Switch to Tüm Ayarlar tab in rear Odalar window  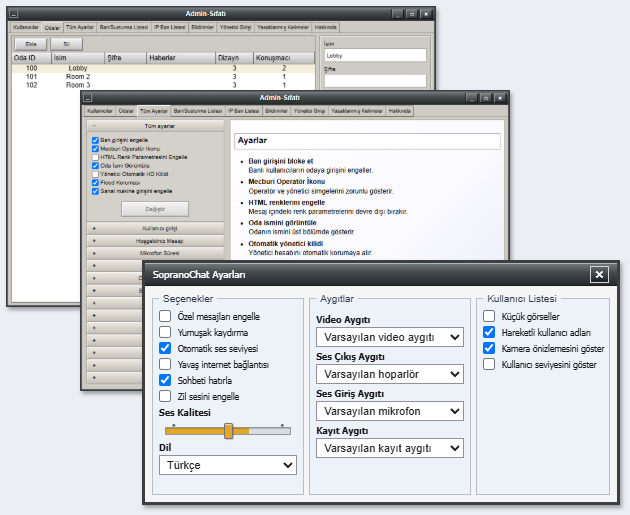click(80, 27)
